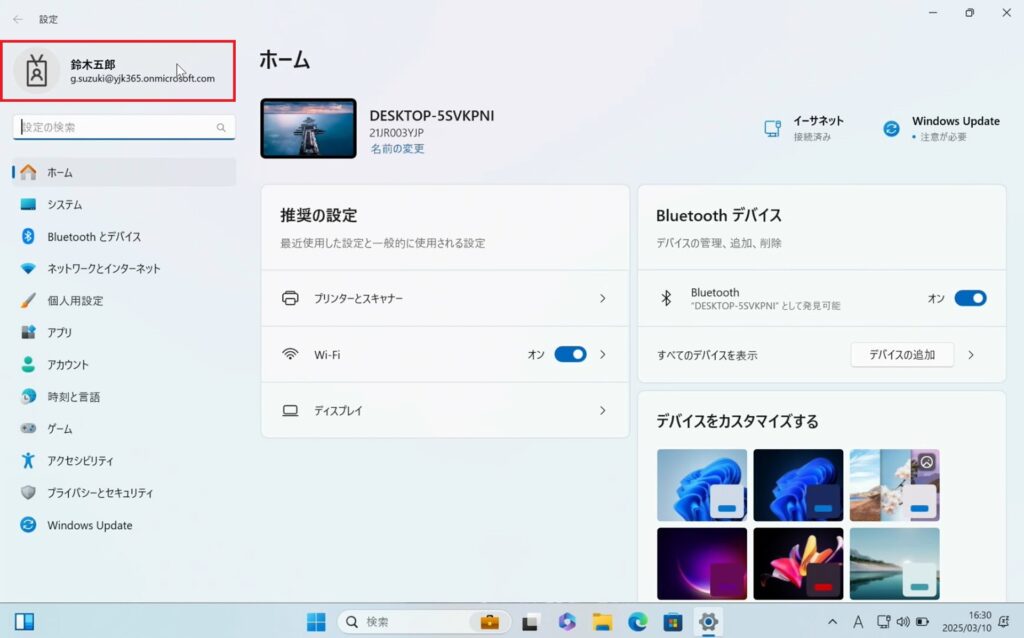Click the desktop wallpaper preview thumbnail
Viewport: 1024px width, 638px height.
(308, 129)
